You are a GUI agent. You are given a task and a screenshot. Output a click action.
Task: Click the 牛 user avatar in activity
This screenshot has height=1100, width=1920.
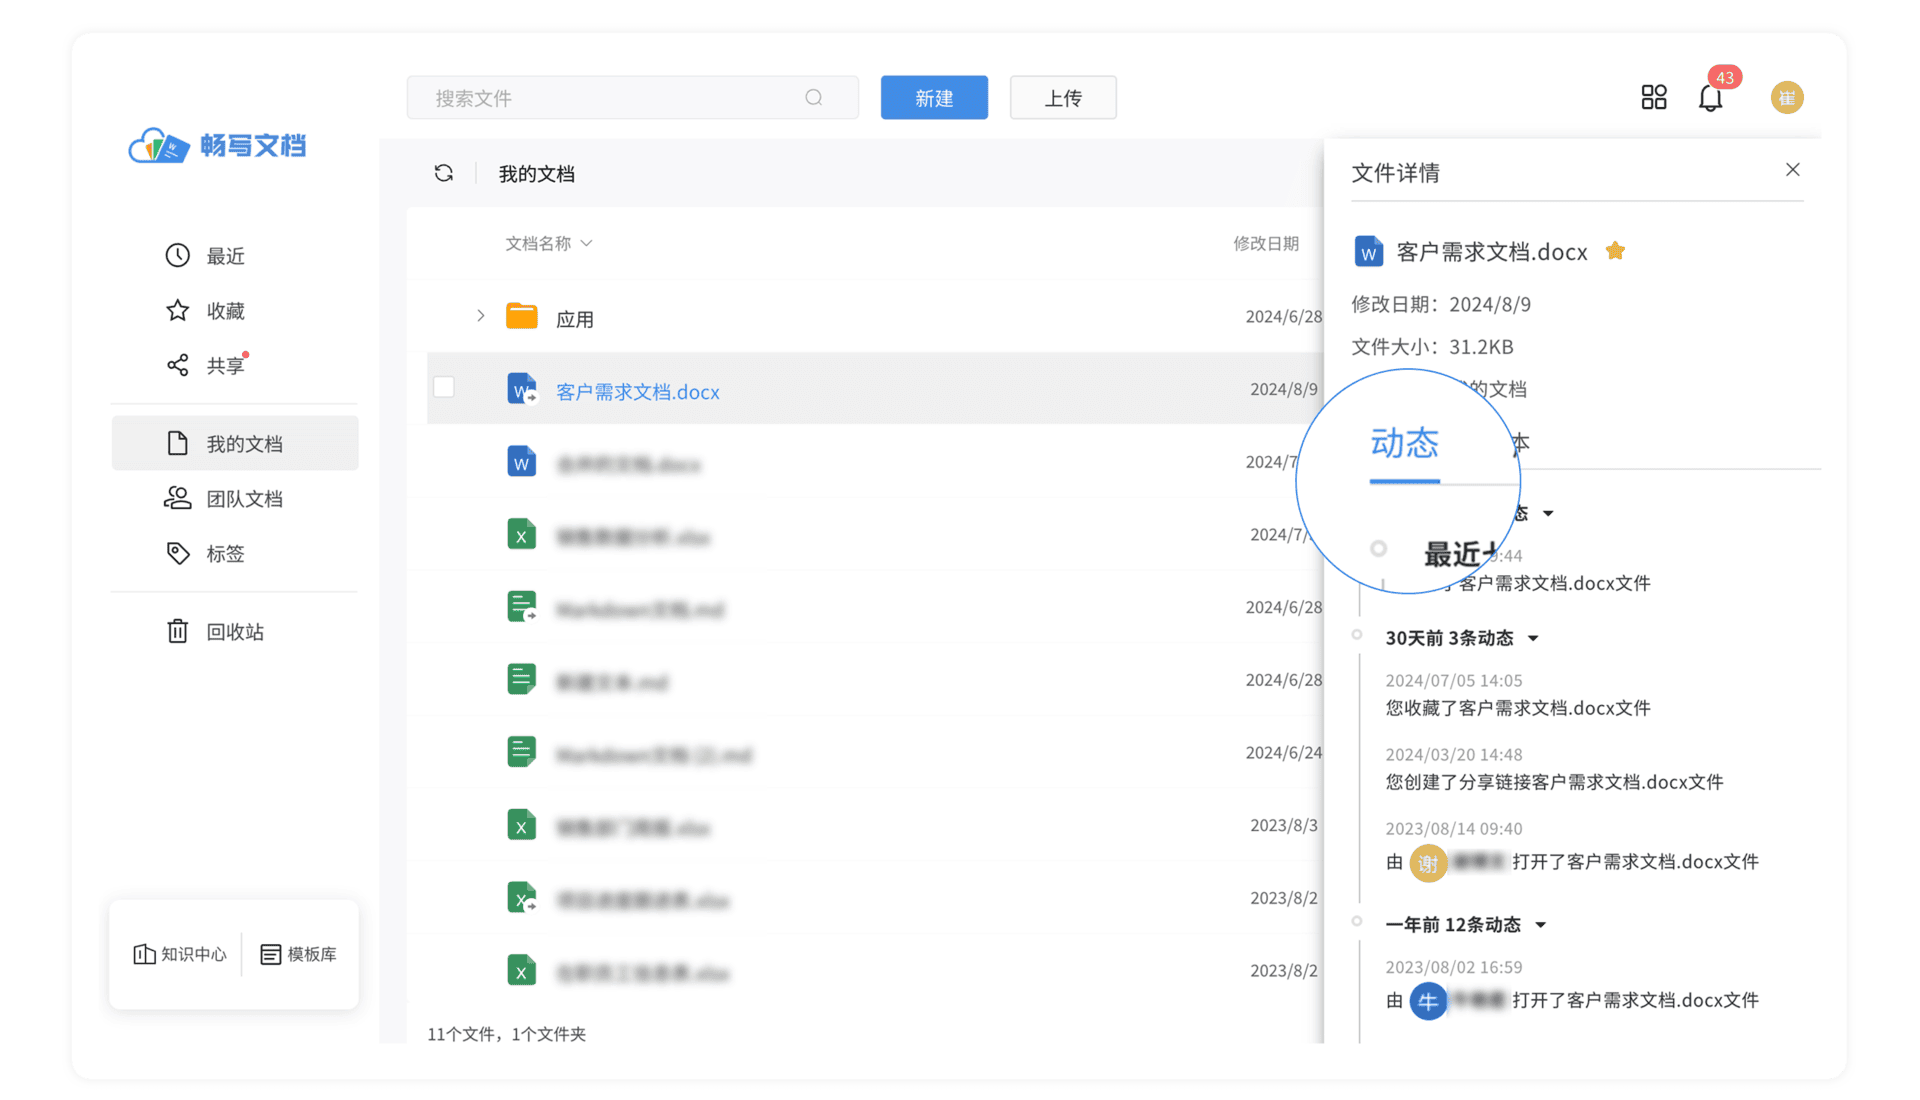(x=1428, y=1000)
